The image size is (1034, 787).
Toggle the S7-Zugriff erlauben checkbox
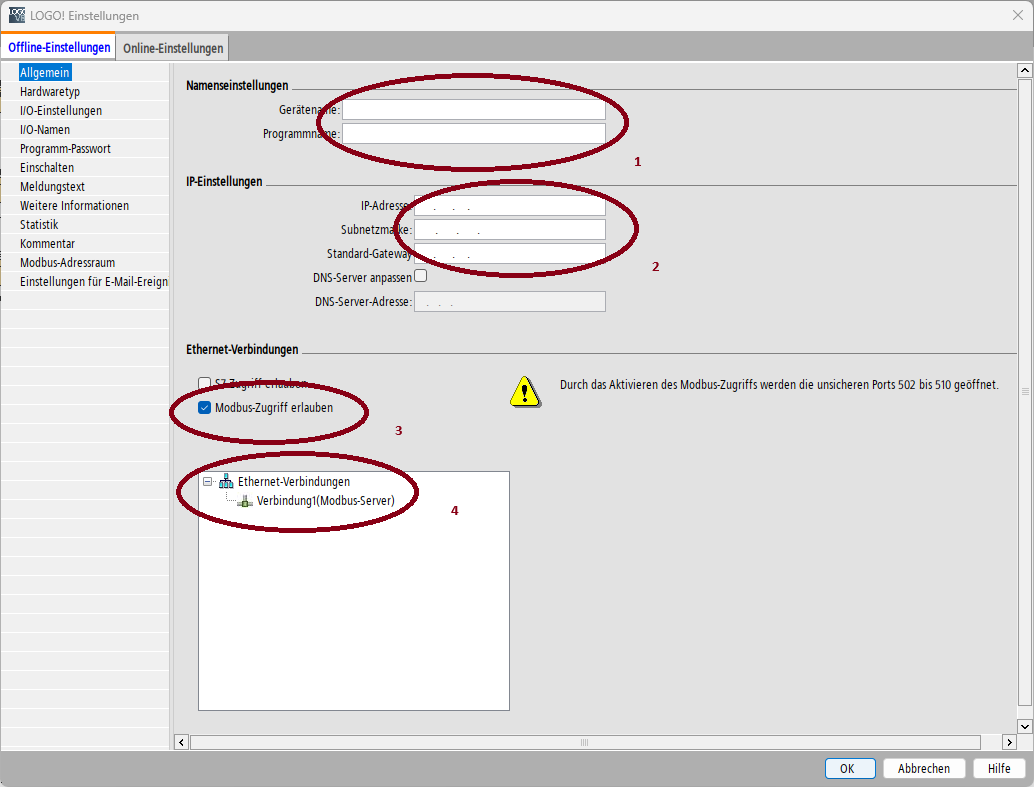pyautogui.click(x=205, y=383)
